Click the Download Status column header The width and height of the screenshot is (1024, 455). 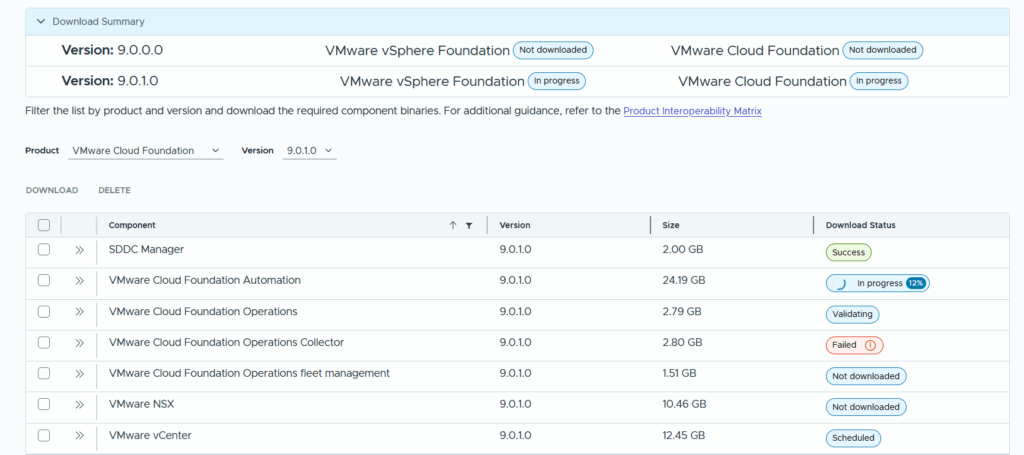[860, 225]
